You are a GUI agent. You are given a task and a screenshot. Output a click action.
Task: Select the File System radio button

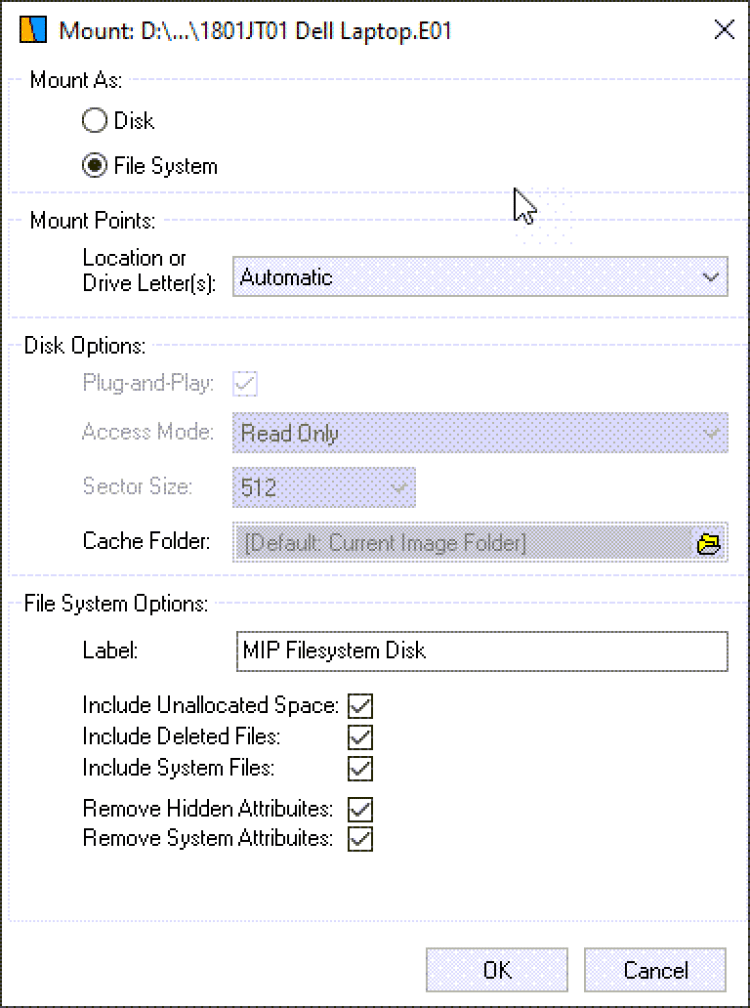click(x=94, y=166)
